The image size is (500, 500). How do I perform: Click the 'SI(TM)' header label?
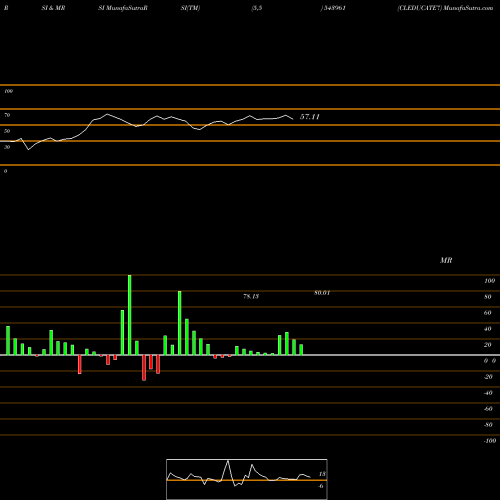[190, 8]
